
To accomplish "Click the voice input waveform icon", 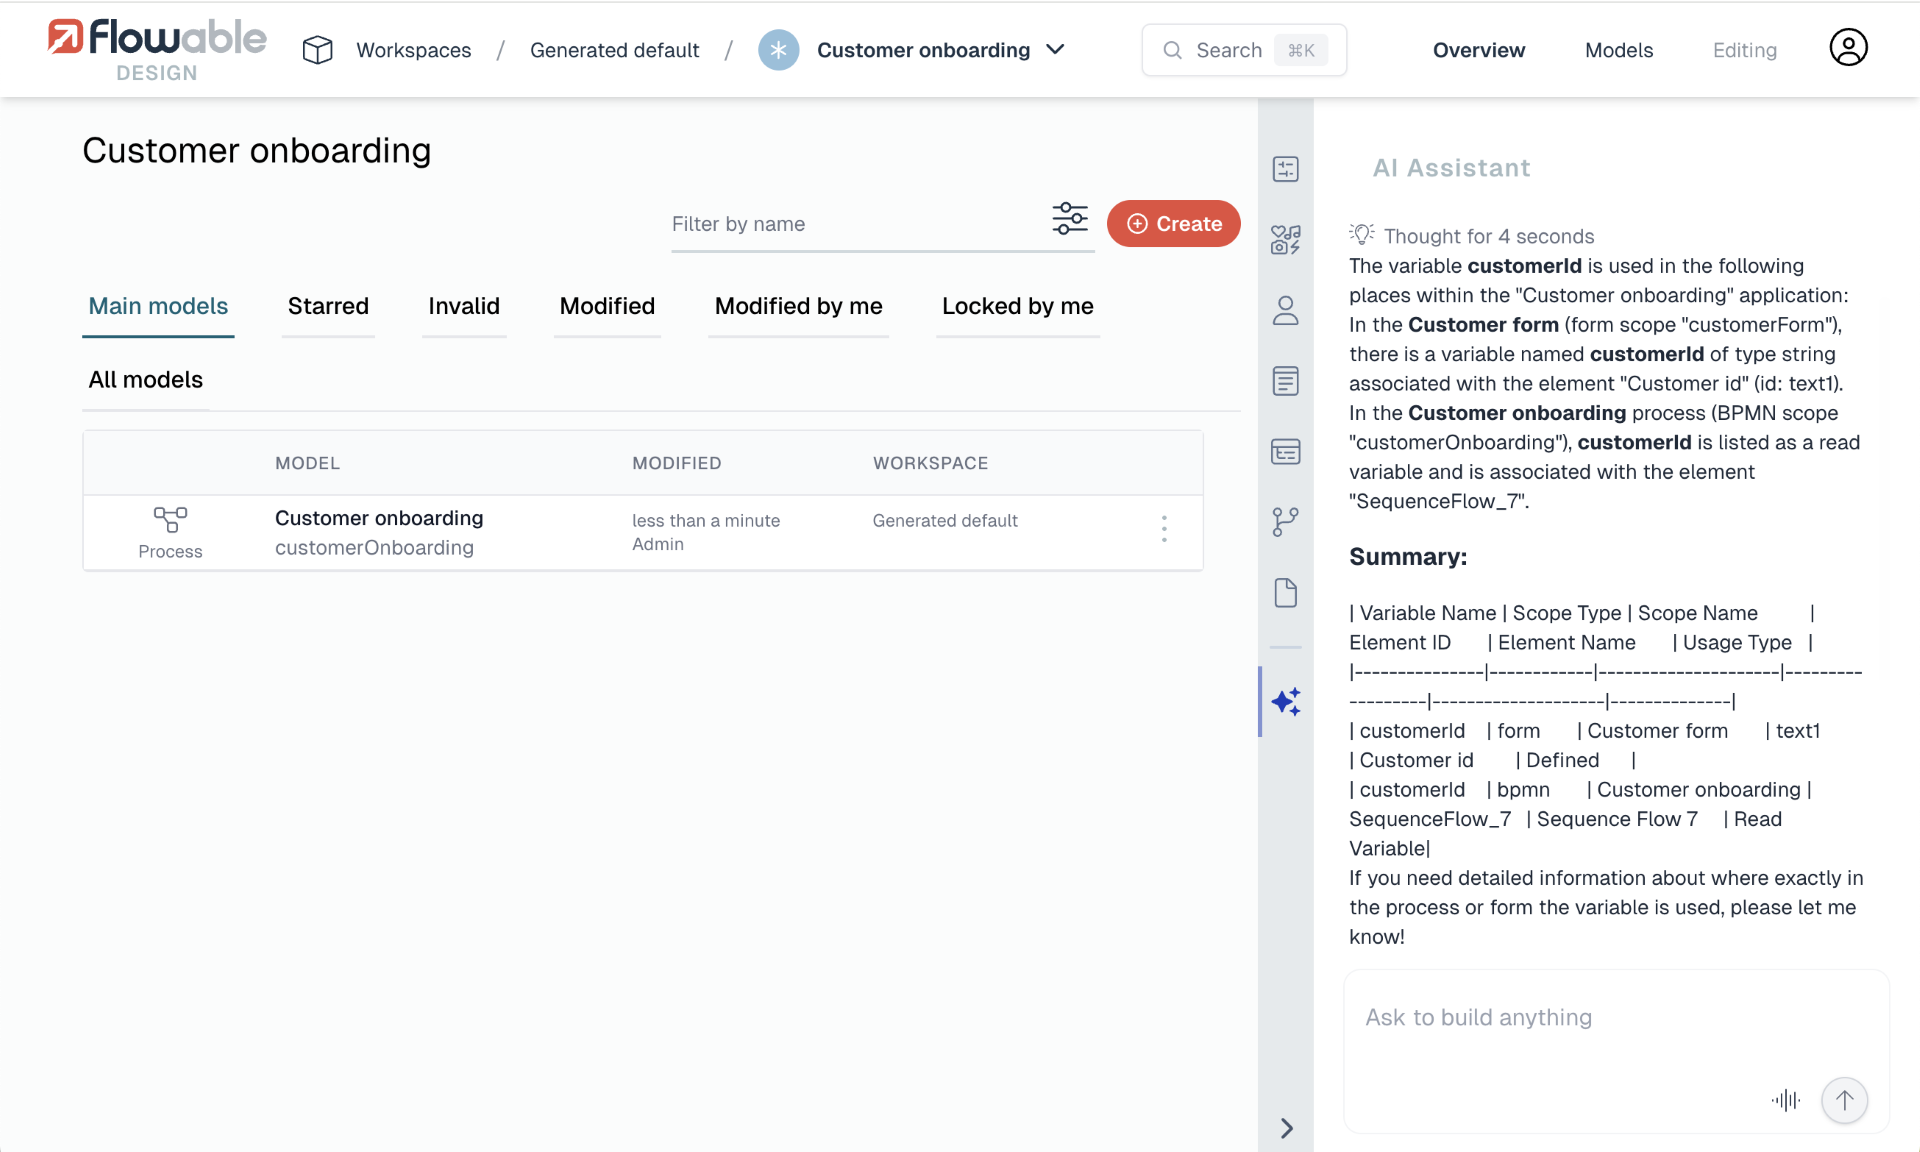I will click(1786, 1100).
